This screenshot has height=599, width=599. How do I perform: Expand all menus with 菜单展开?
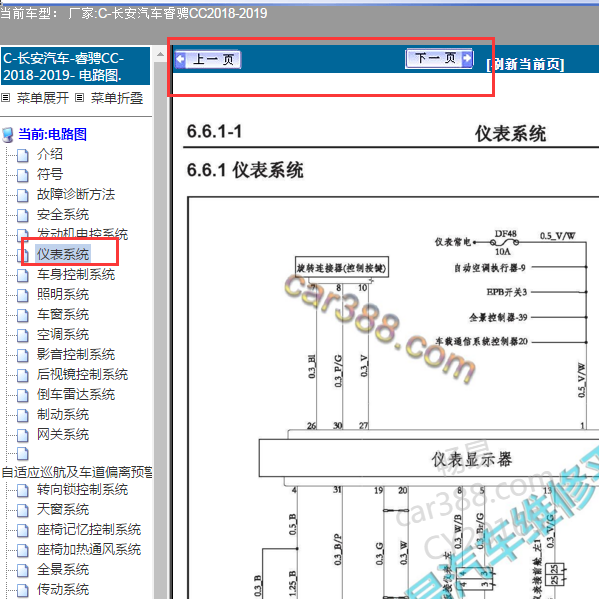click(42, 98)
